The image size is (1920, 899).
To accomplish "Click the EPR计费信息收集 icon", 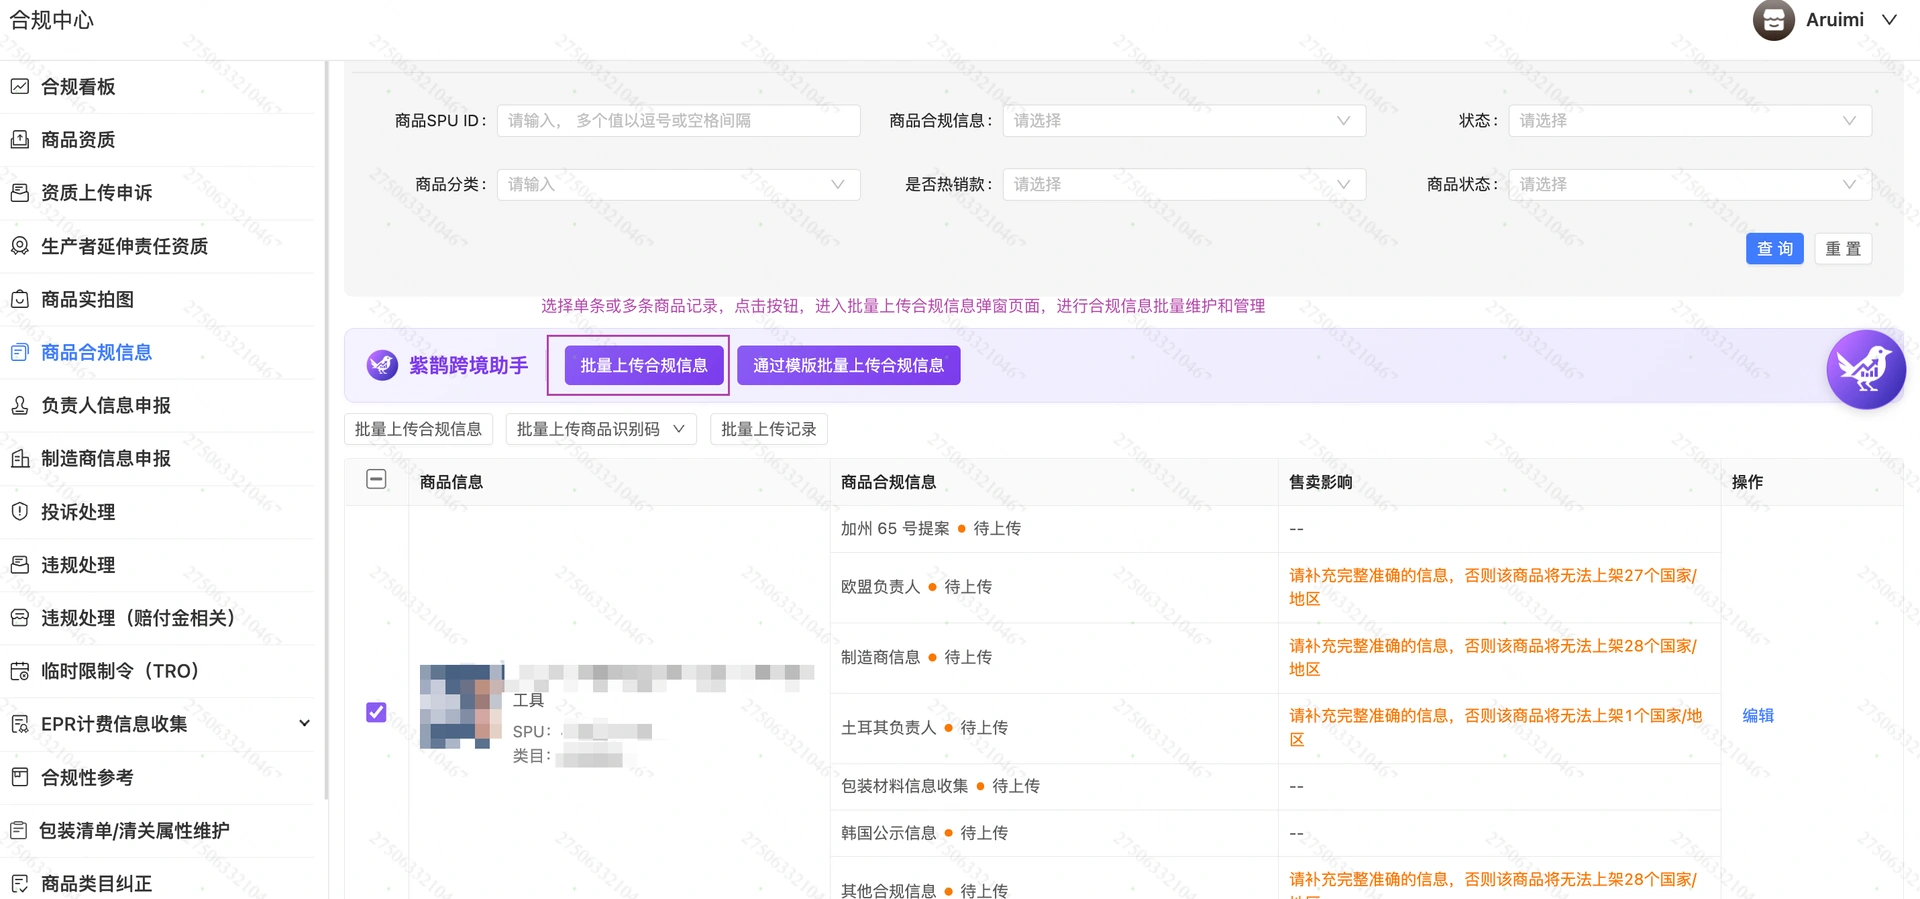I will pyautogui.click(x=20, y=724).
